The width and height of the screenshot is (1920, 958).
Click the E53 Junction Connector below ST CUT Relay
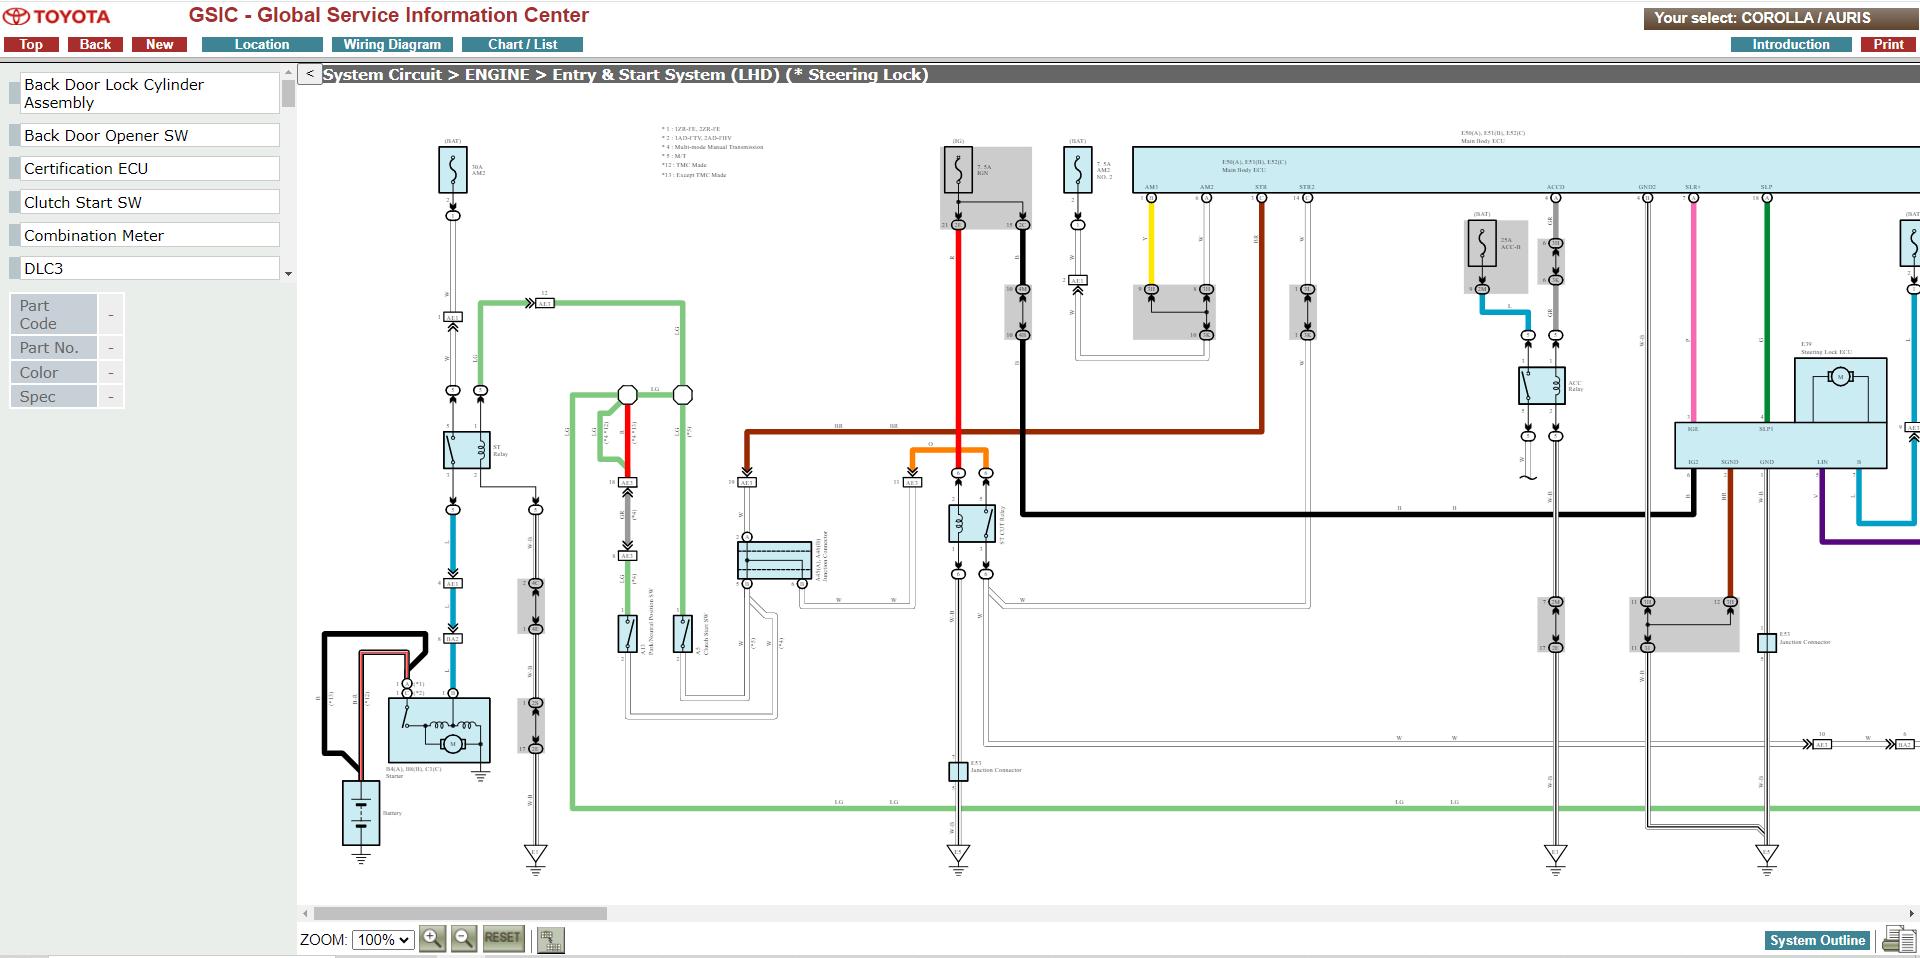click(958, 771)
